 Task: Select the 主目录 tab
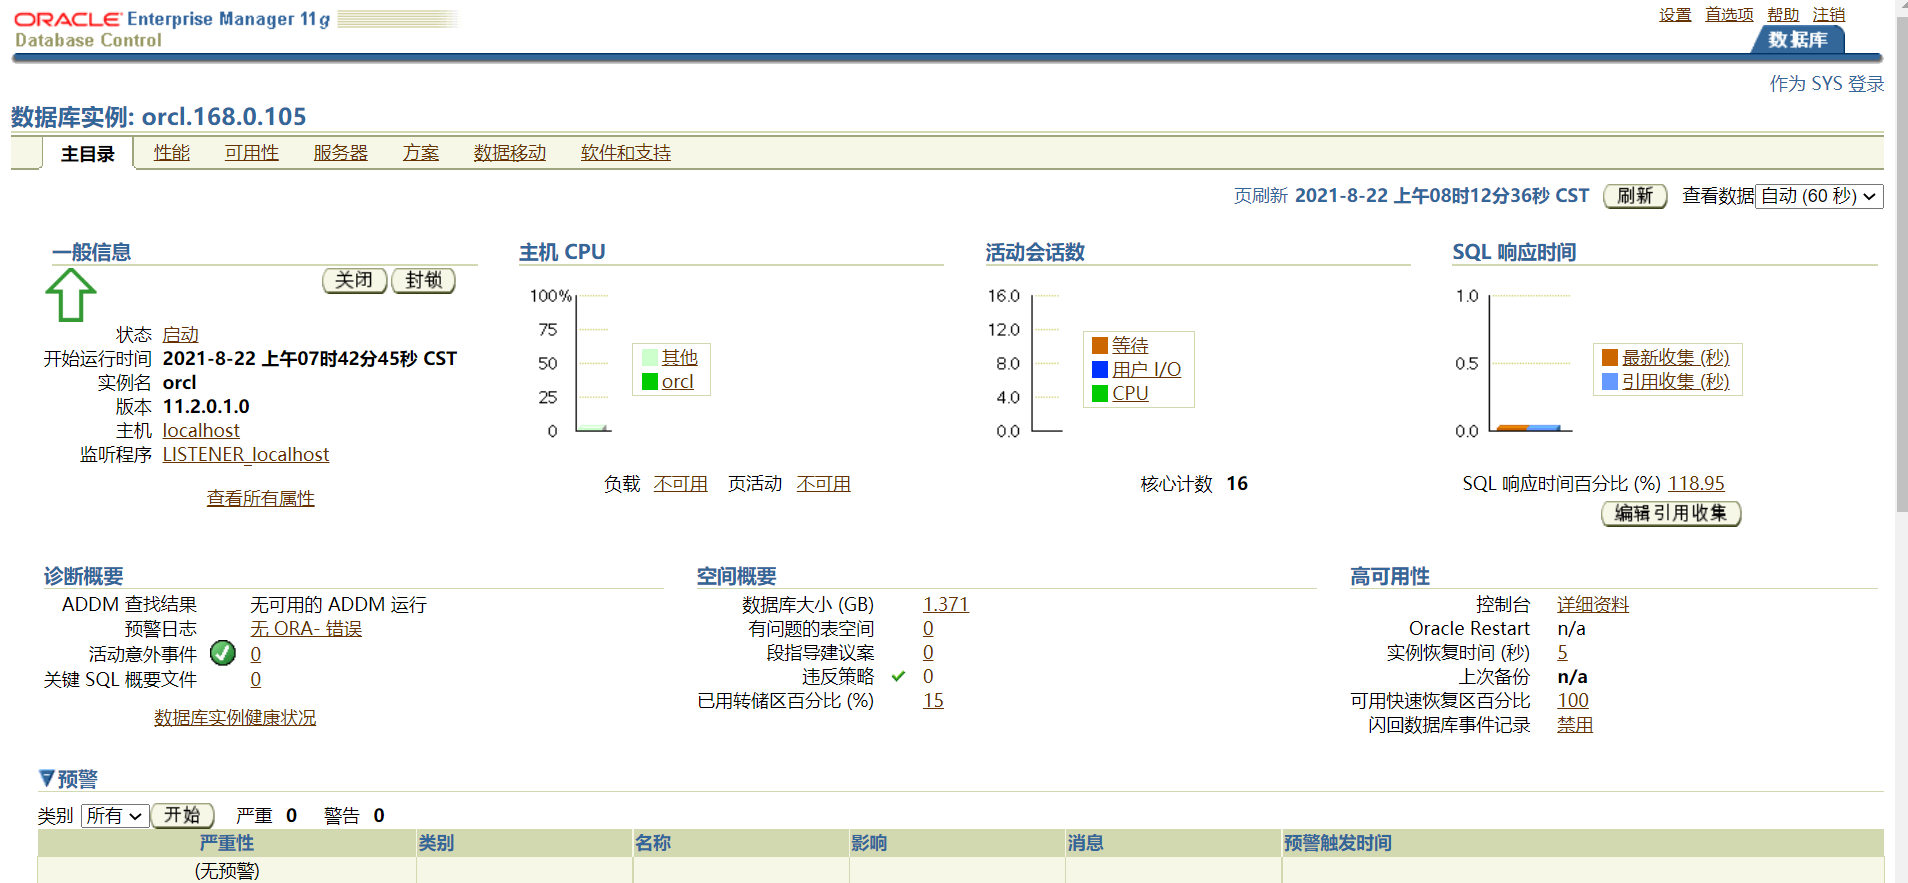coord(88,154)
